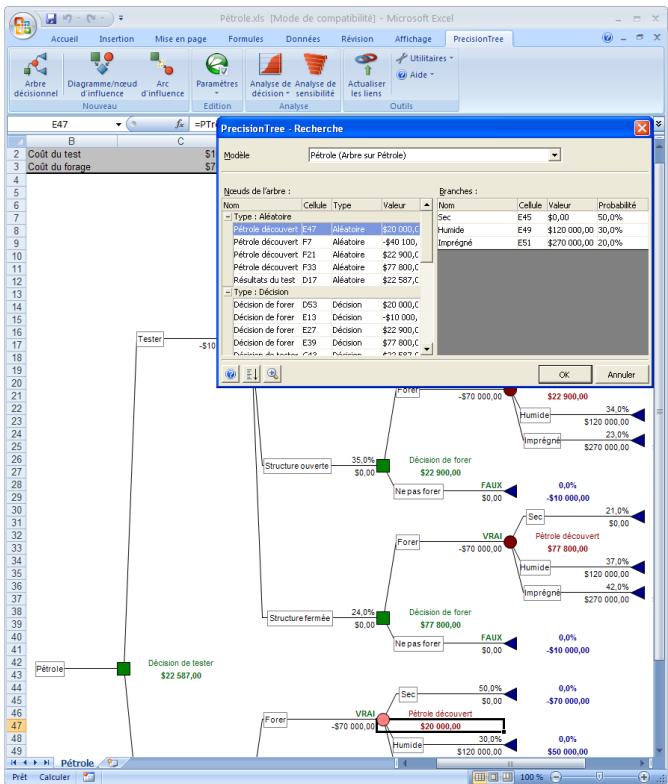Screen dimensions: 668x784
Task: Save workbook from quick access toolbar
Action: tap(51, 18)
